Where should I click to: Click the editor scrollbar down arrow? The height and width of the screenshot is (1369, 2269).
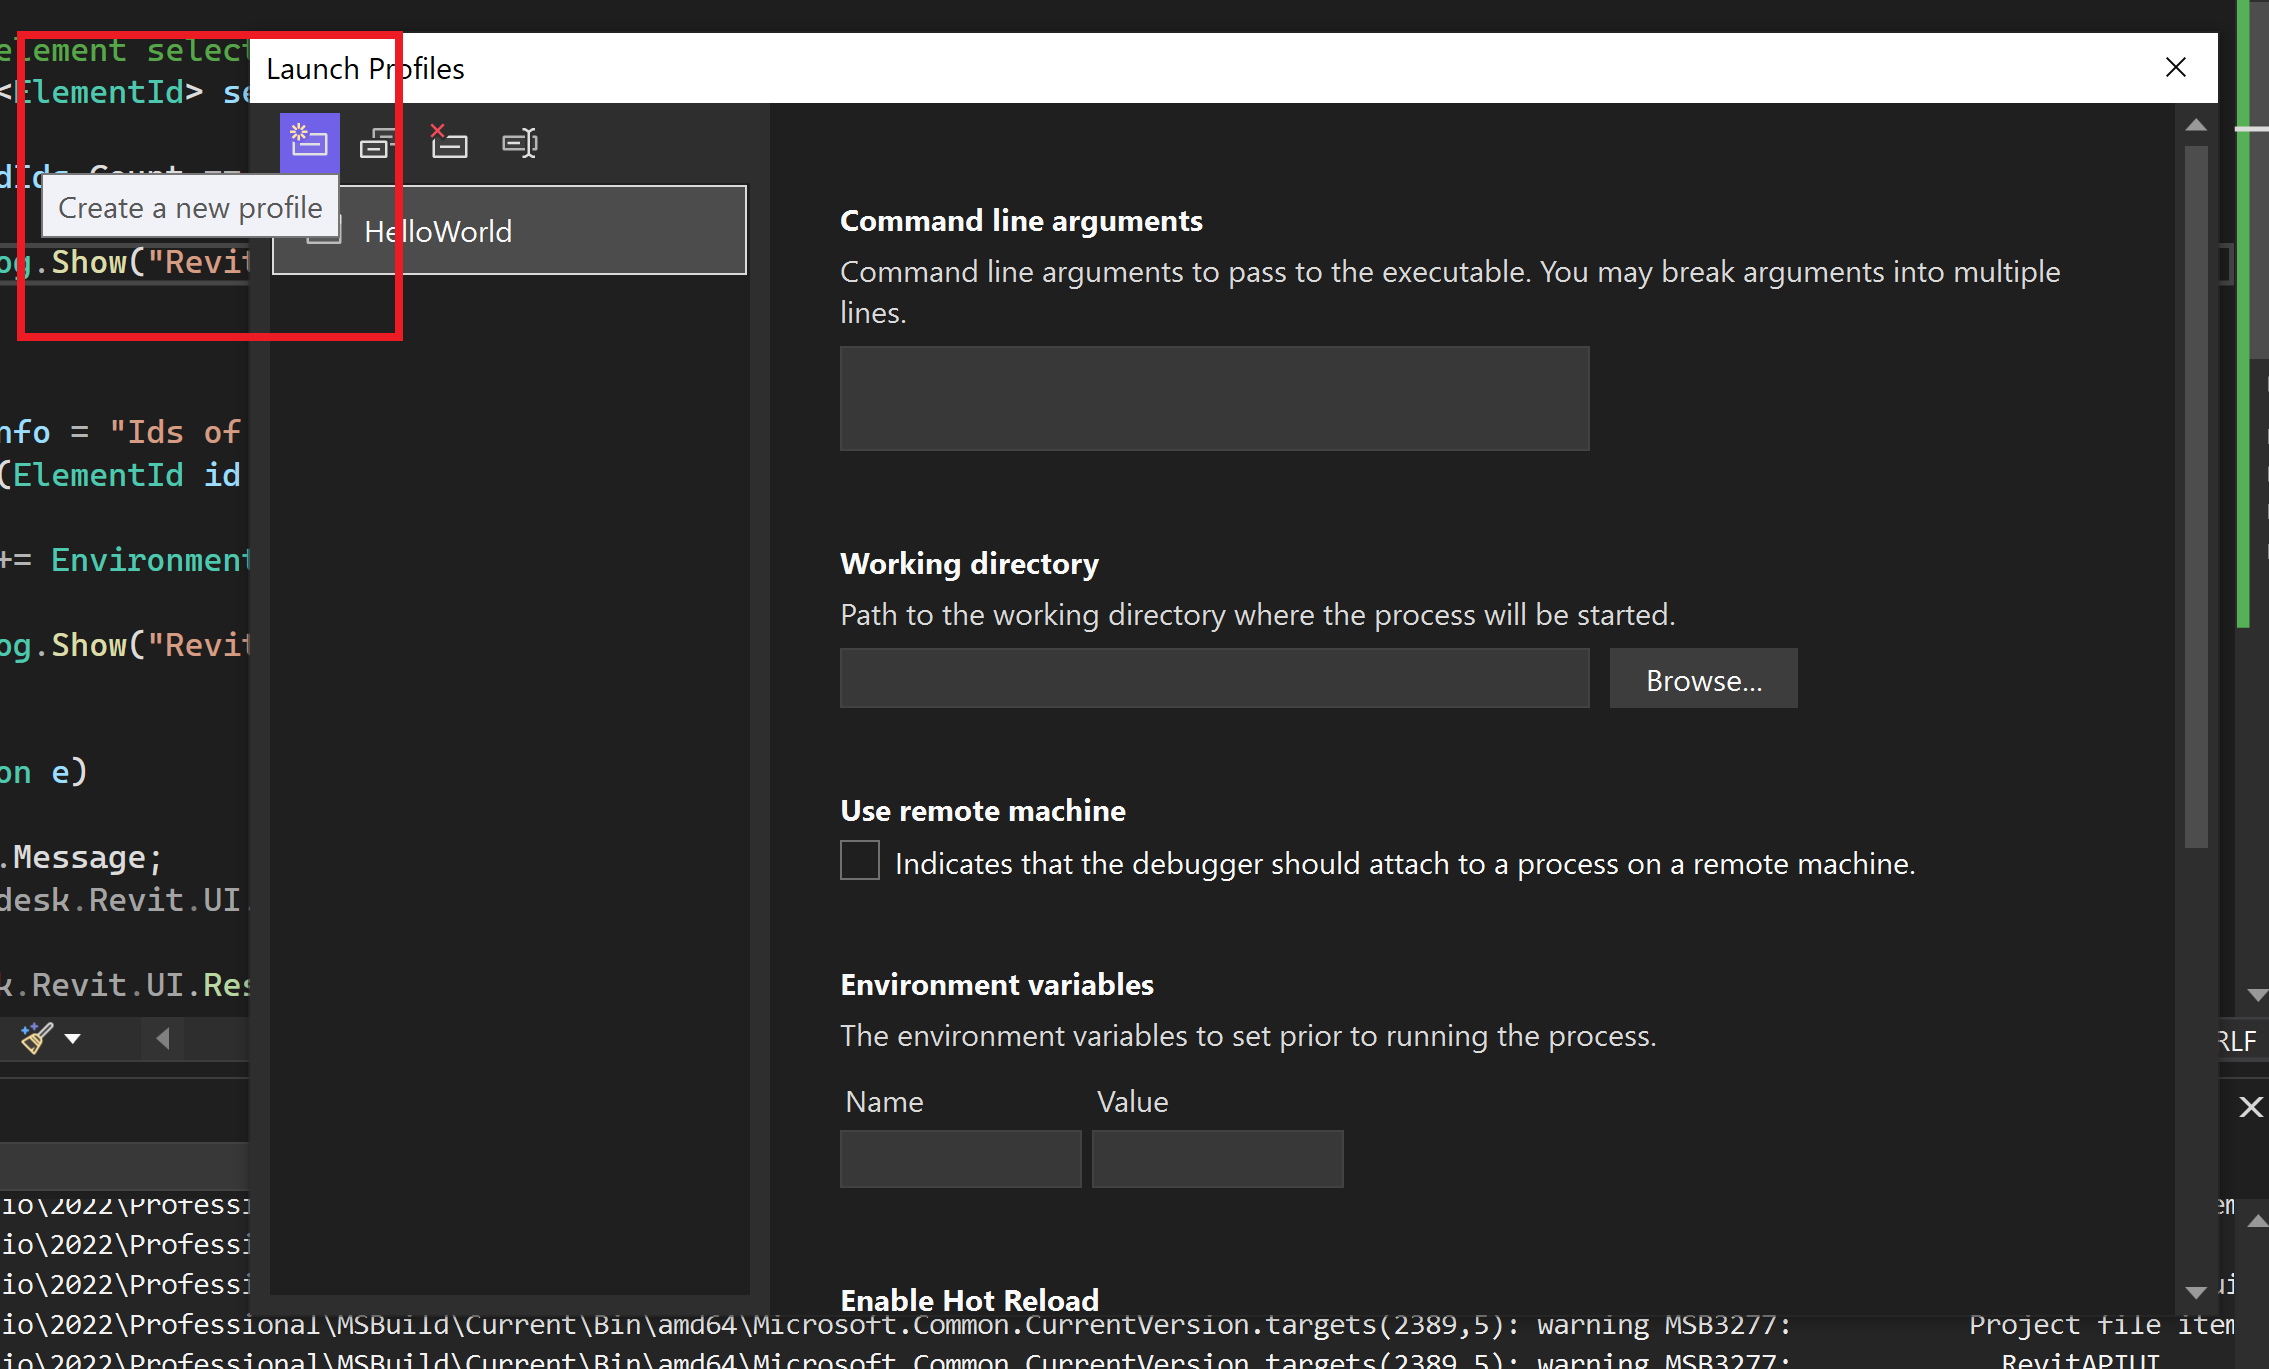pos(2256,995)
